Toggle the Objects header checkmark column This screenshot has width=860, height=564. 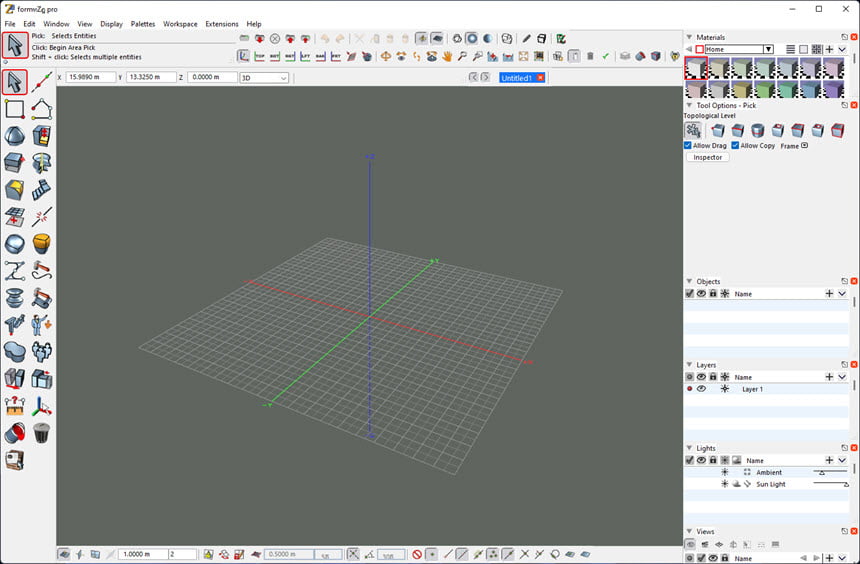[689, 294]
